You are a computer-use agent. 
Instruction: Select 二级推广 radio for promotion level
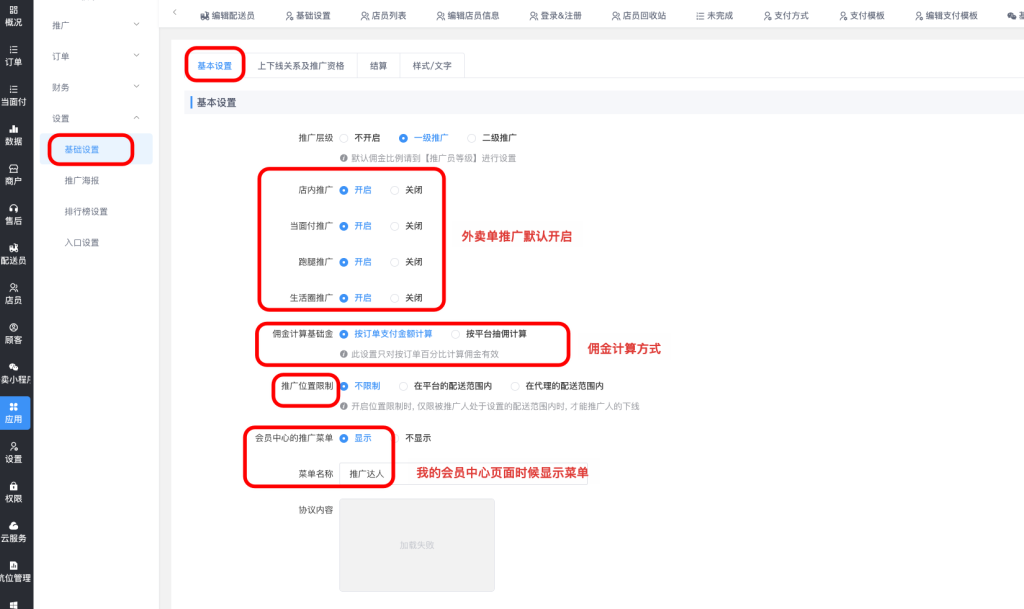click(472, 138)
